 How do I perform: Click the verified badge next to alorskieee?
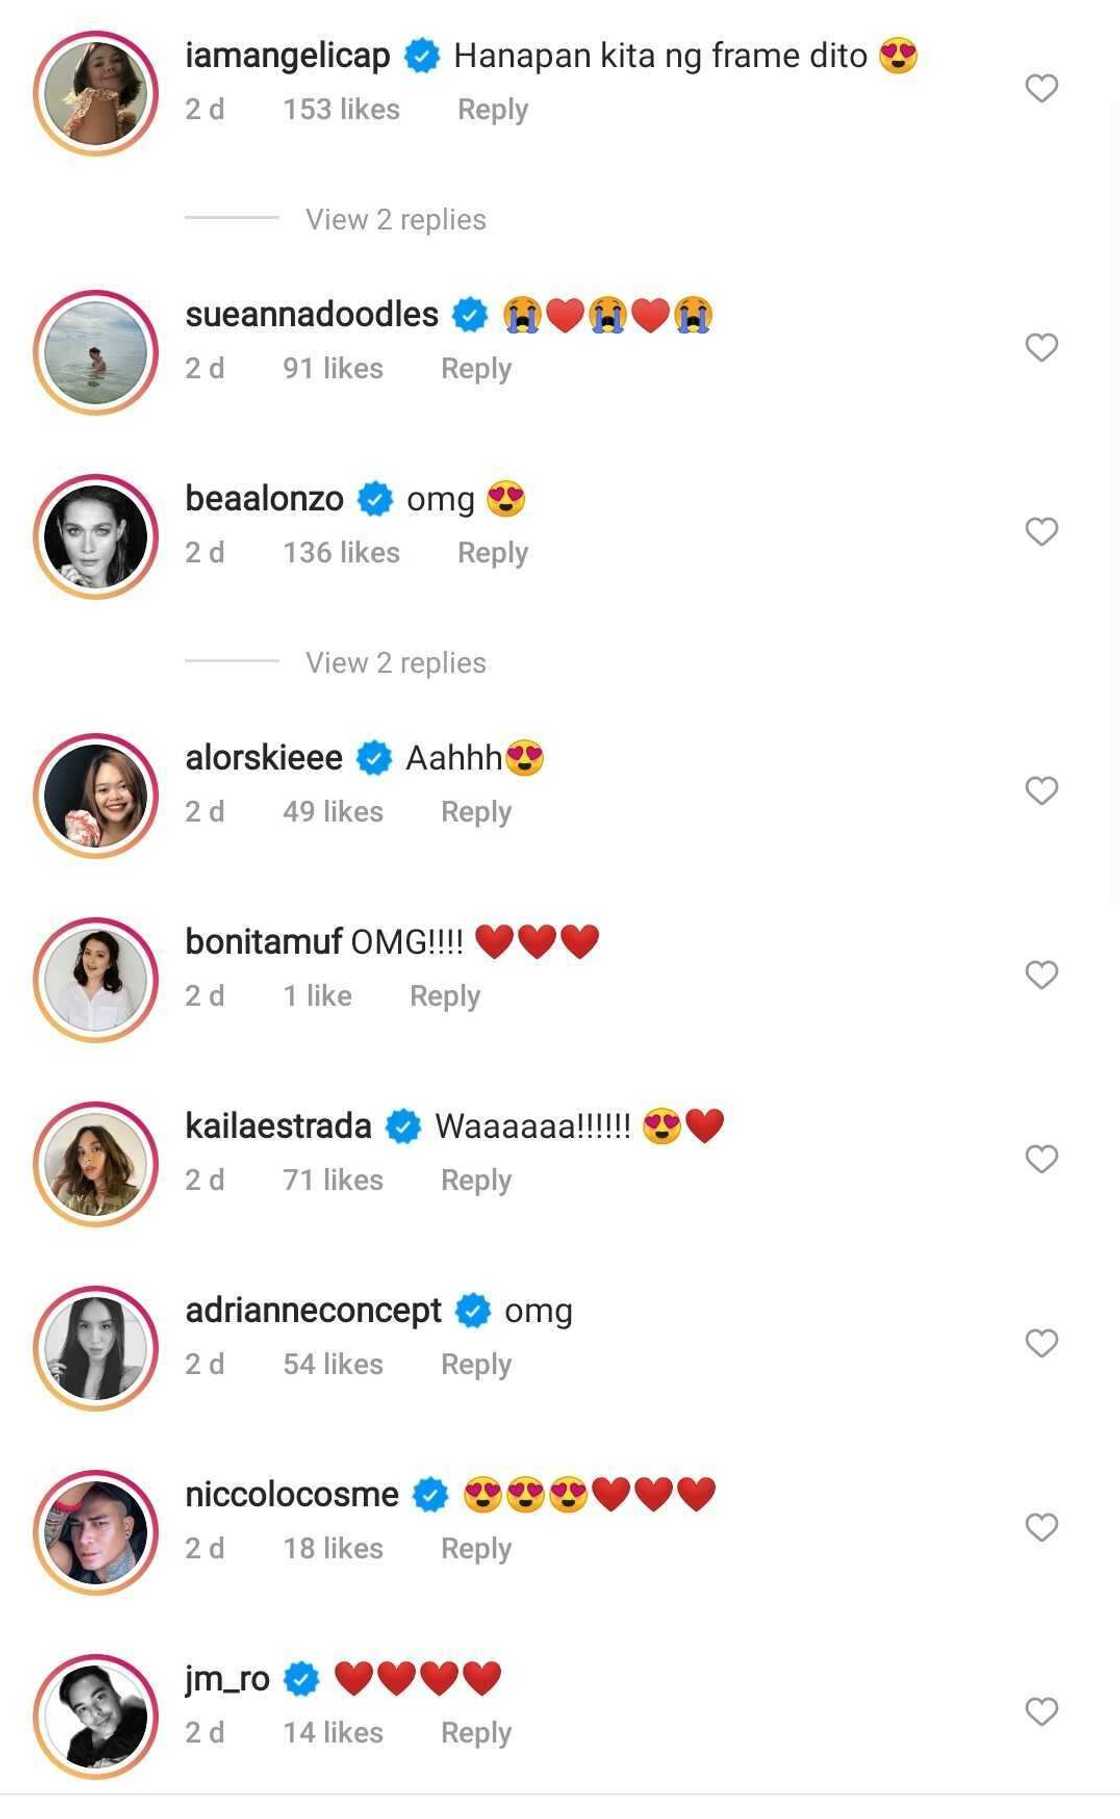(375, 757)
